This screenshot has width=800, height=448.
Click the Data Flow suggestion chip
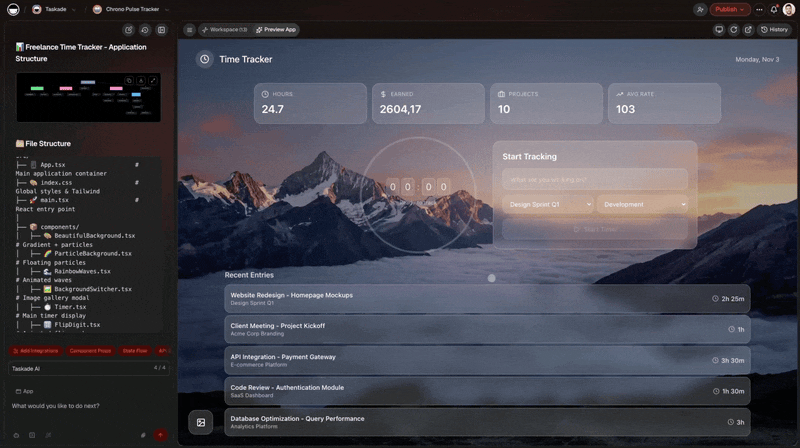pos(135,351)
